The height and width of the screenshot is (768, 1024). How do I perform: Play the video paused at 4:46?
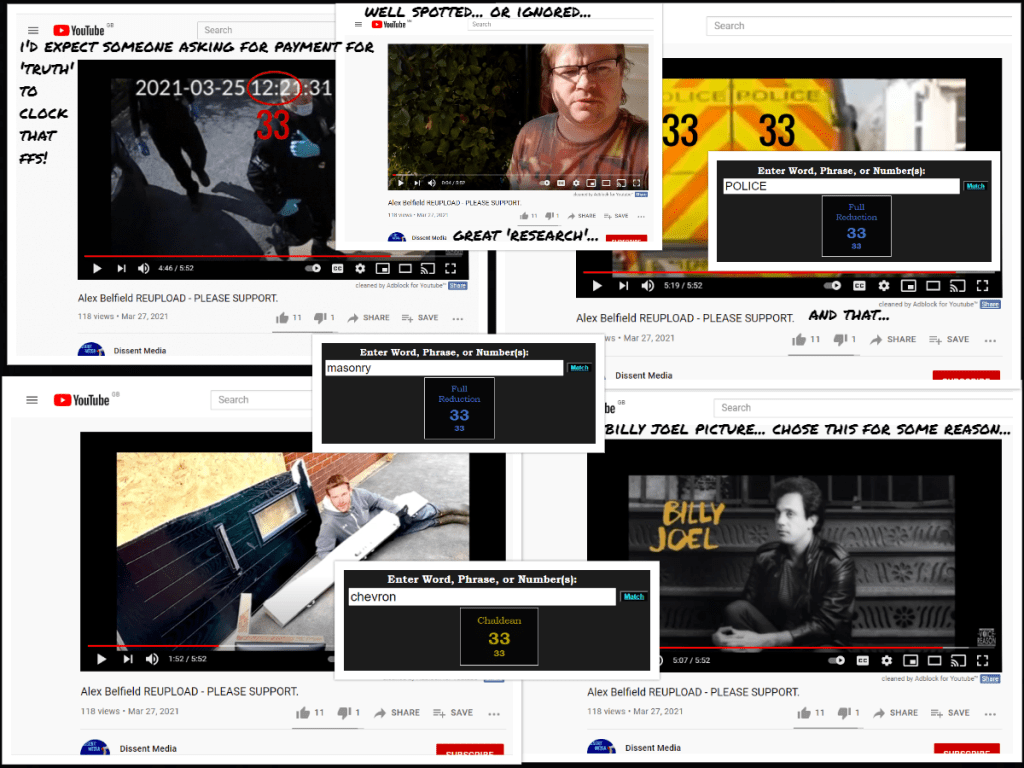(x=97, y=268)
